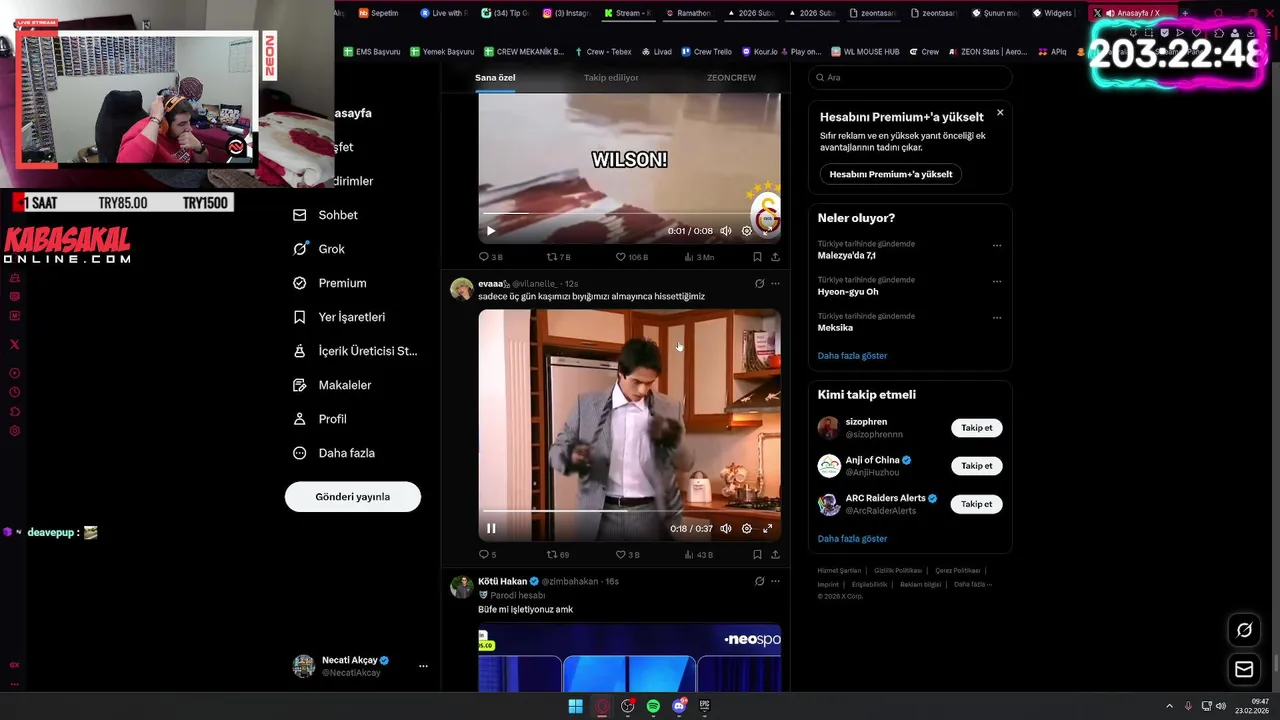Follow Anji of China with Takip et

977,466
